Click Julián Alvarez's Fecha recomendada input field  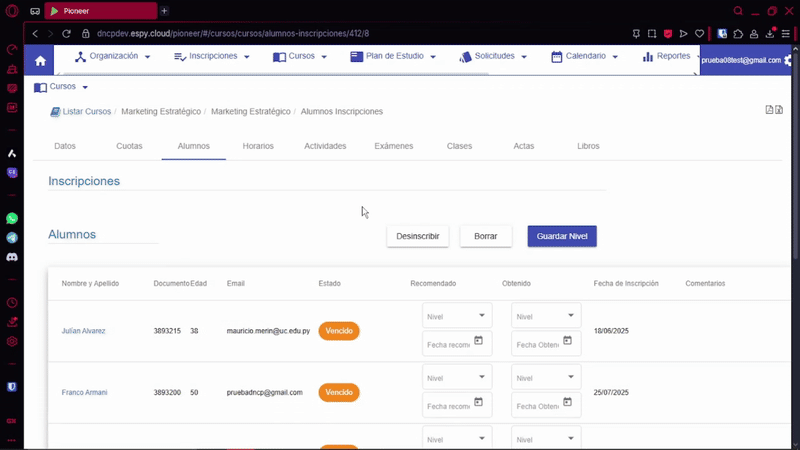point(448,345)
